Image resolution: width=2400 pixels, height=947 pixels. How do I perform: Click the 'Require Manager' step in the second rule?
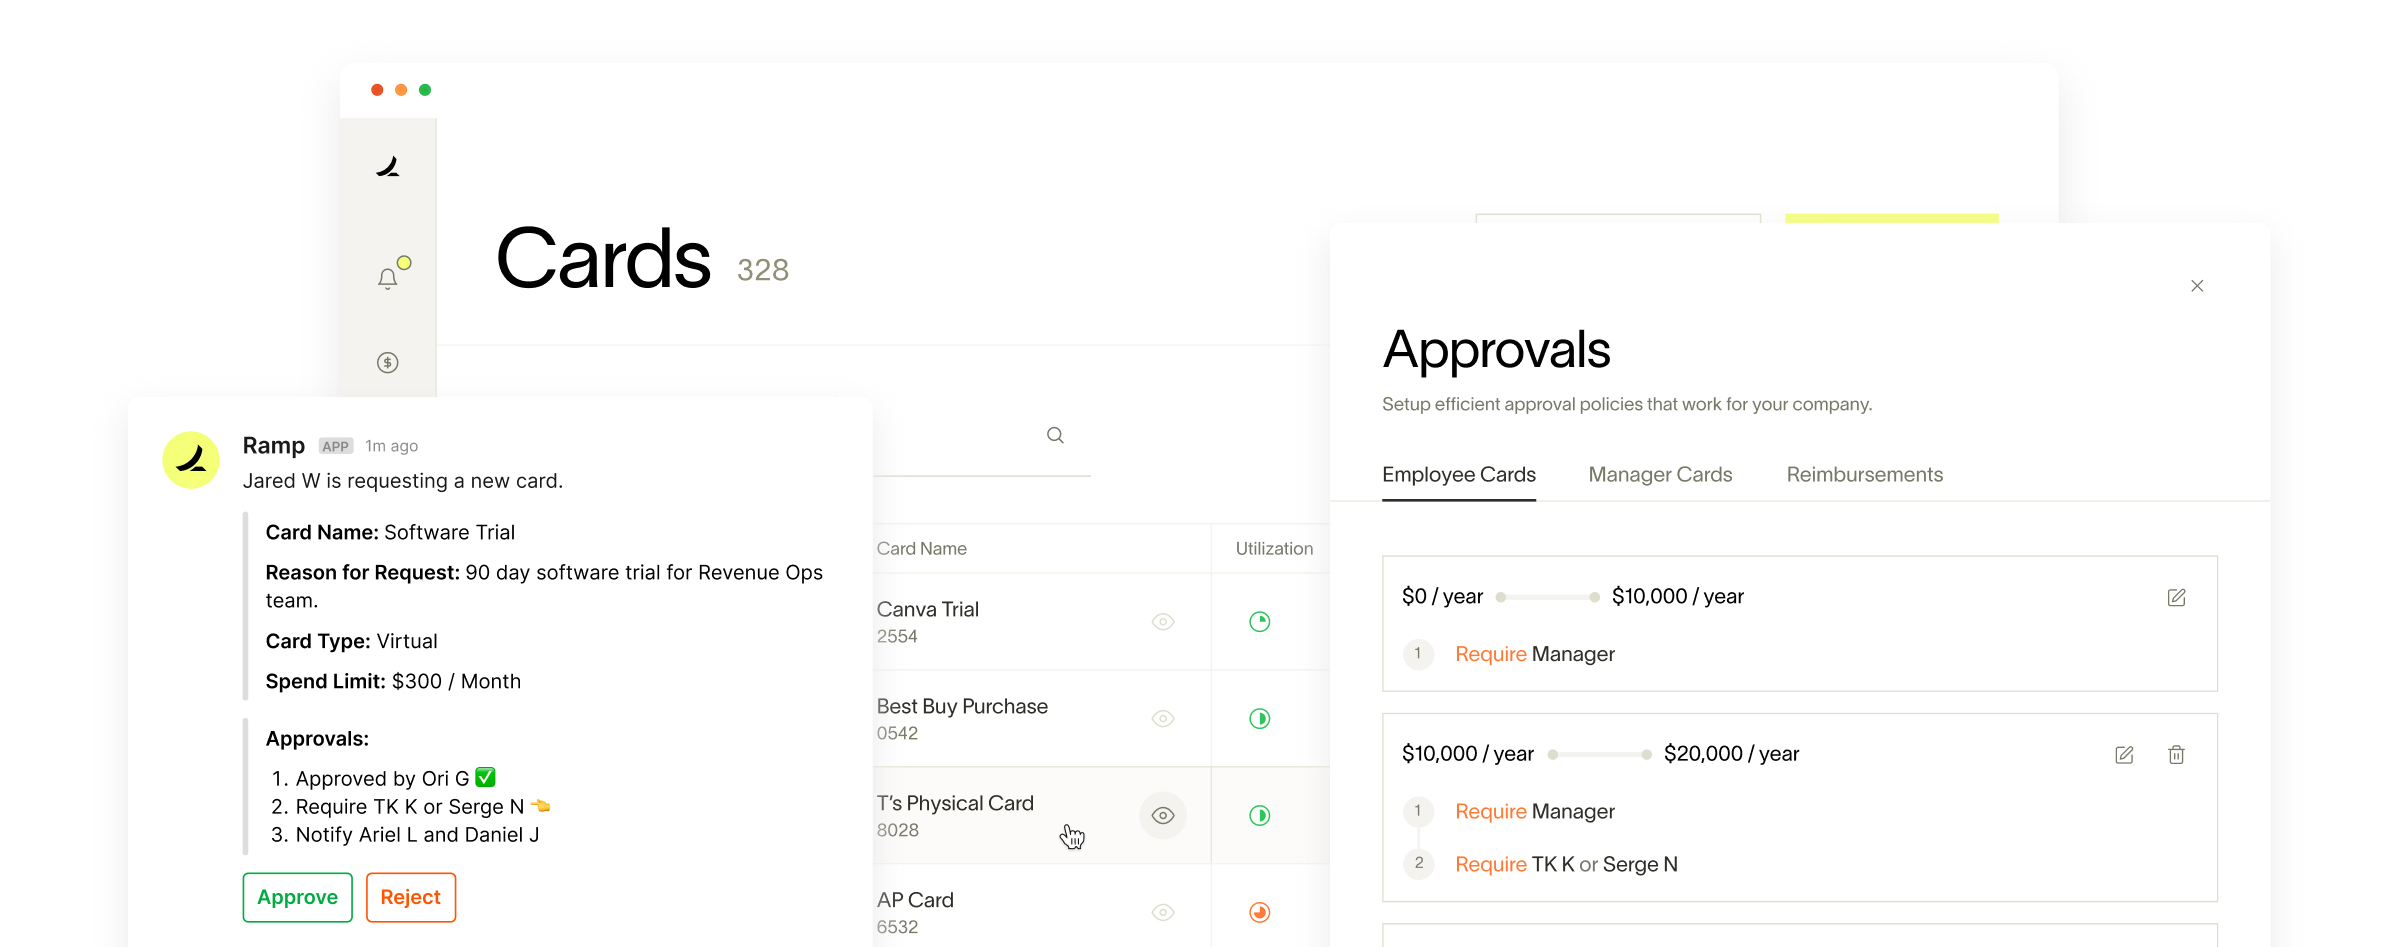tap(1535, 811)
